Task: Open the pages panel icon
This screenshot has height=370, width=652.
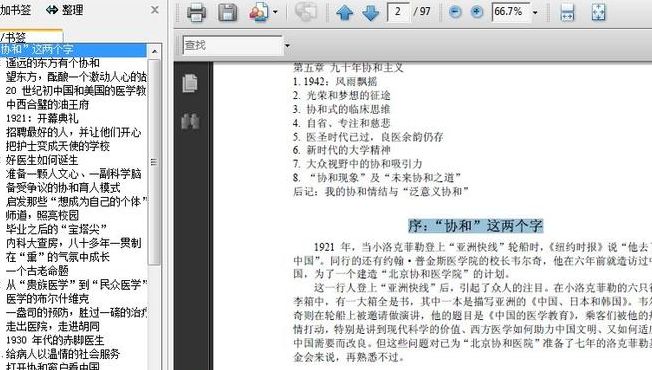Action: coord(190,83)
